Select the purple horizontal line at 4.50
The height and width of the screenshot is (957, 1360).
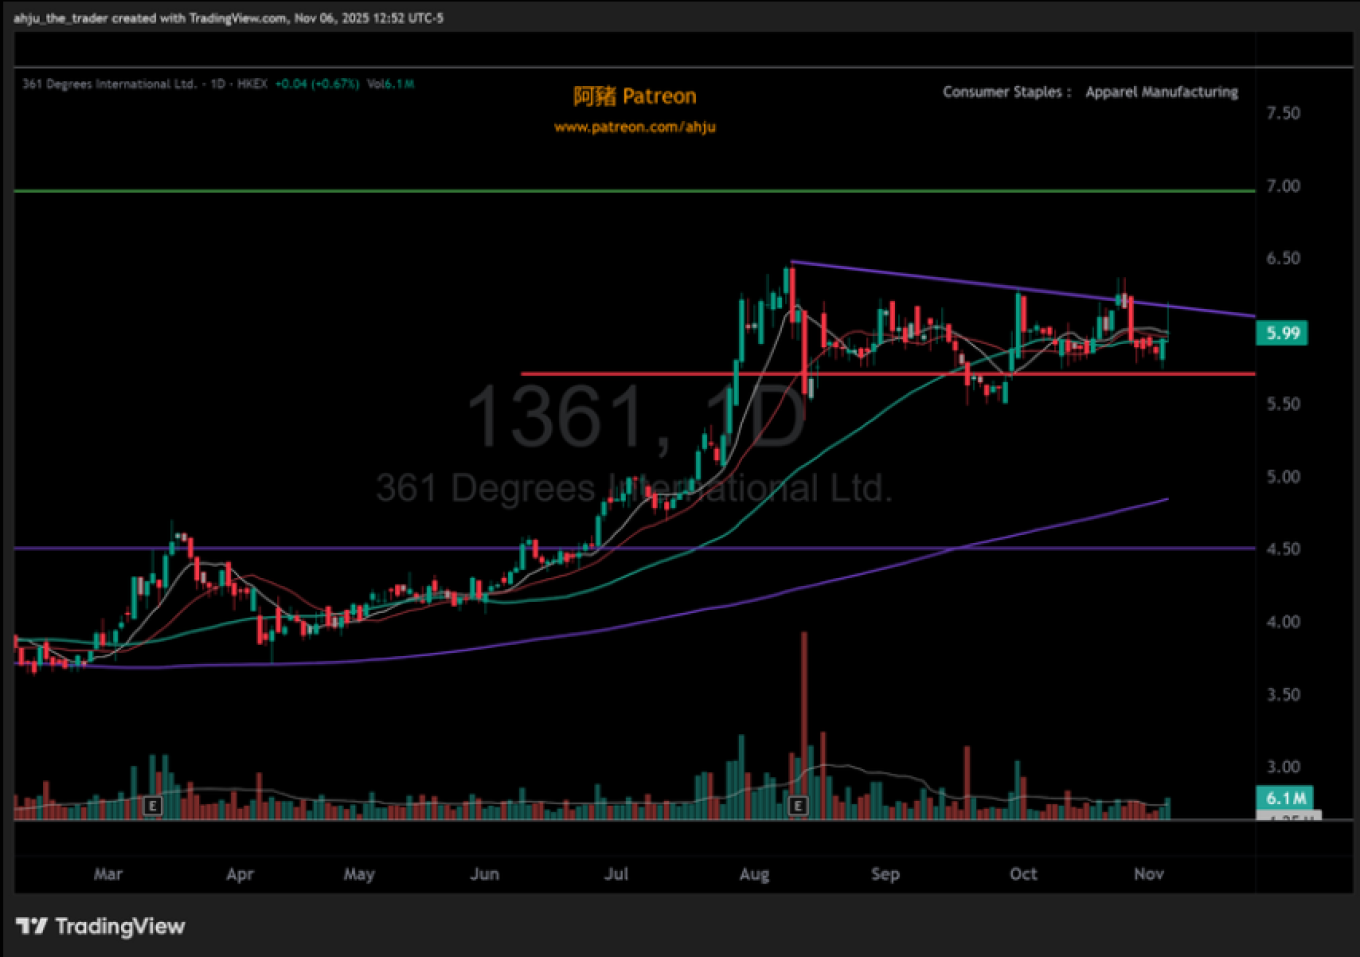point(400,548)
